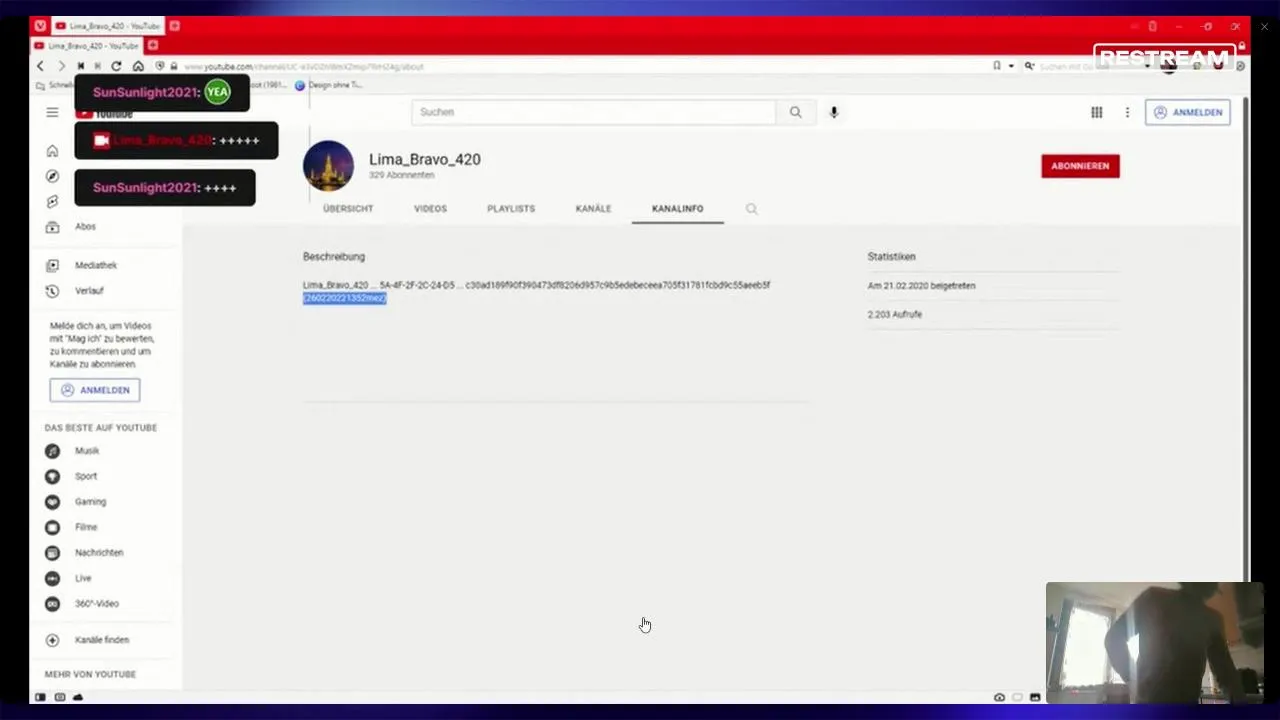1280x720 pixels.
Task: Open a new tab in upper tab bar
Action: point(174,25)
